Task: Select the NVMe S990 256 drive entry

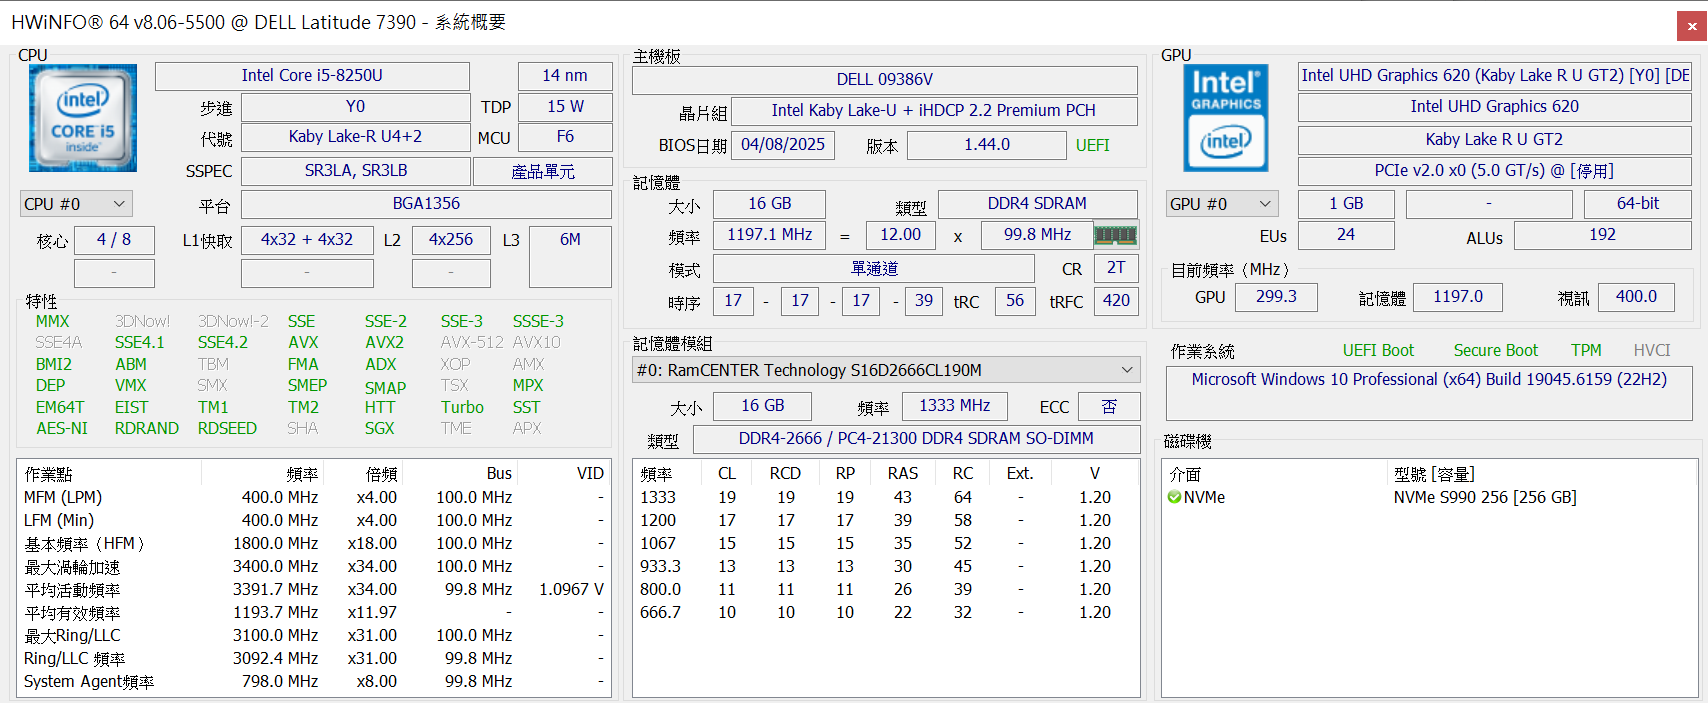Action: tap(1430, 497)
